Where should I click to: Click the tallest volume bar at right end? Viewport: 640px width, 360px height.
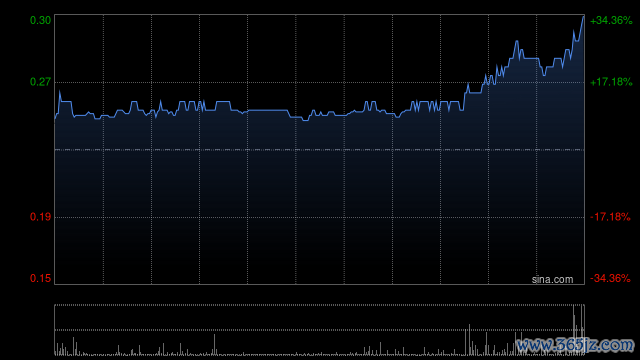(582, 330)
